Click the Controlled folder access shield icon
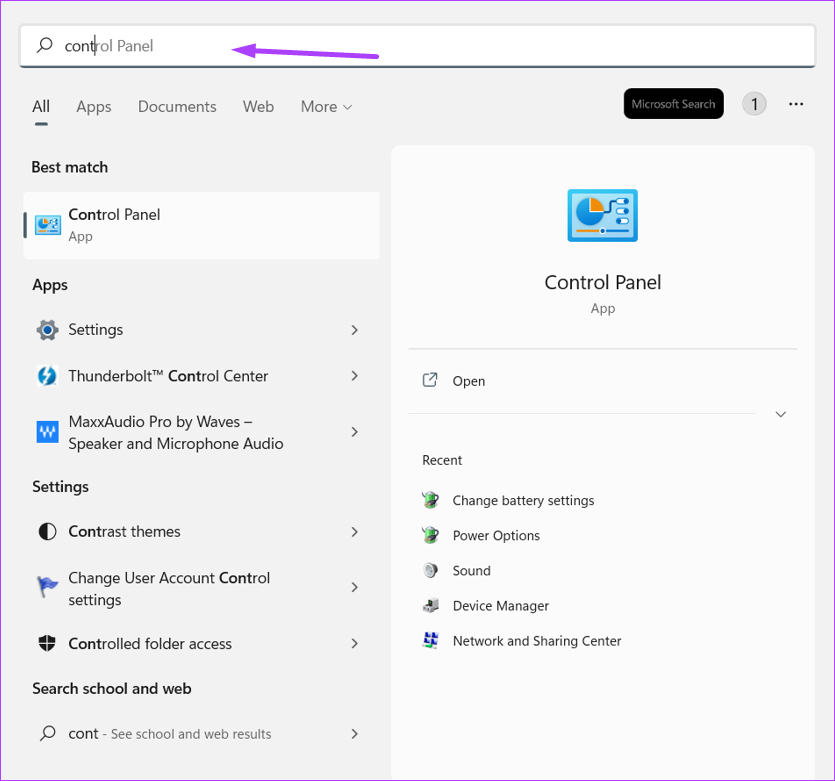Image resolution: width=835 pixels, height=781 pixels. (x=47, y=644)
